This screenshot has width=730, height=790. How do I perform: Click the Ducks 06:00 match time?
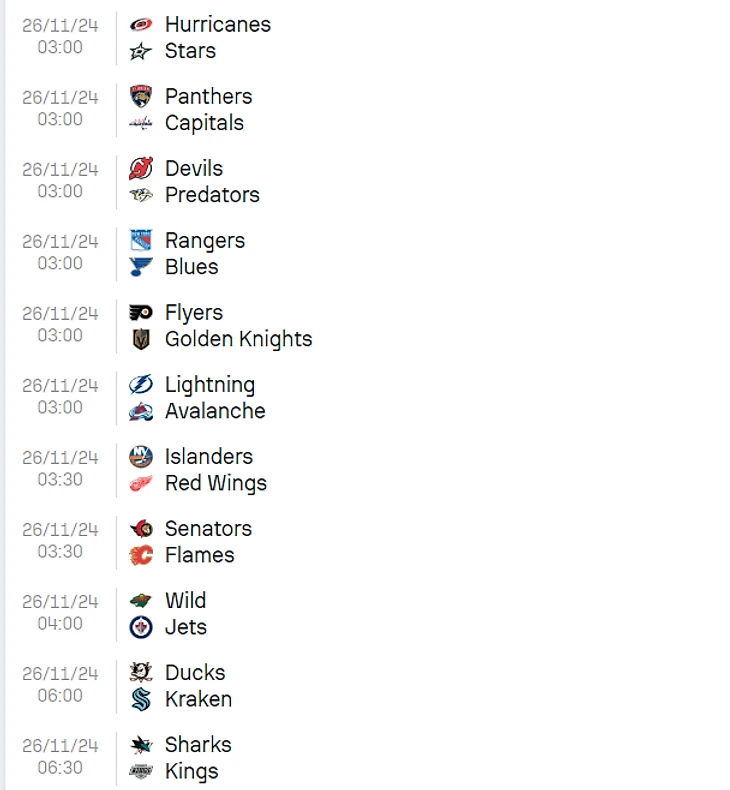click(60, 696)
